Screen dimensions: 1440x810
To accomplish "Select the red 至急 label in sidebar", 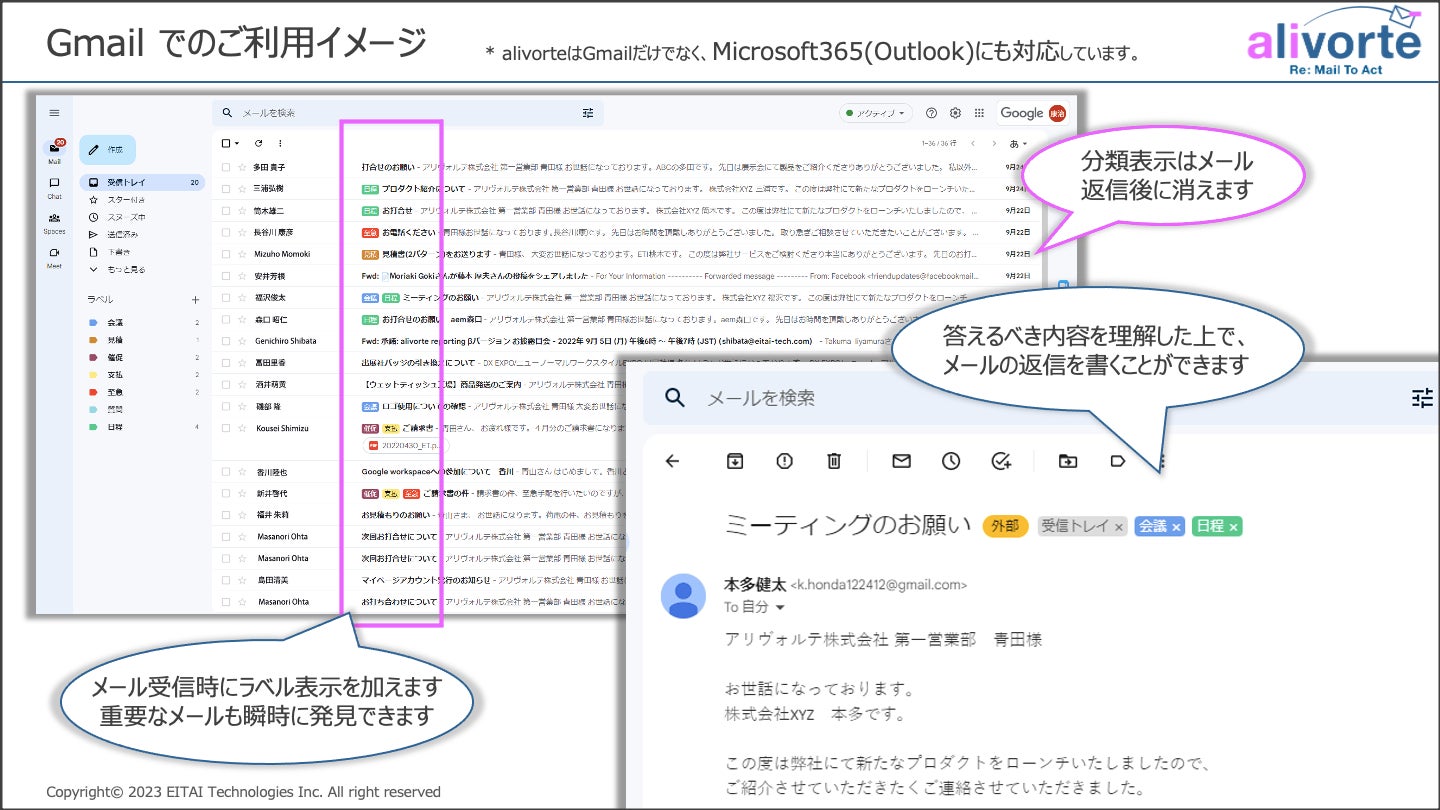I will (115, 392).
